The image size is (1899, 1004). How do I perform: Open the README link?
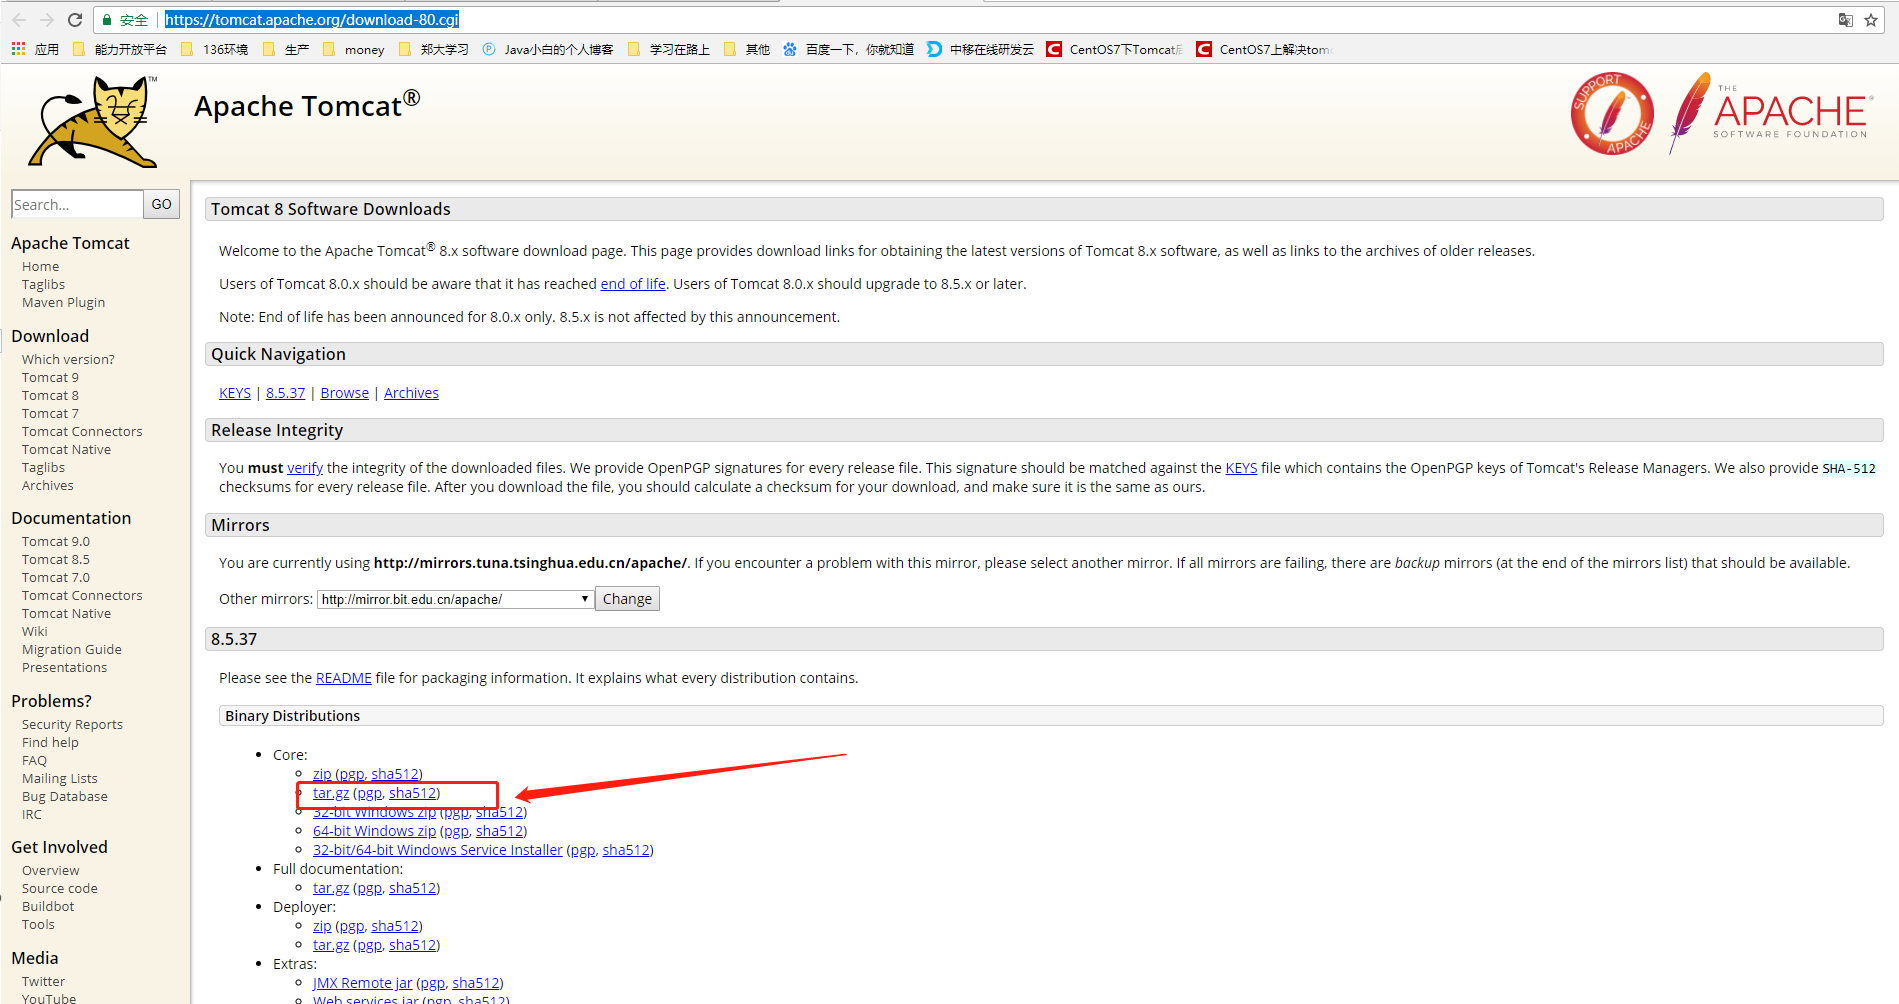coord(343,678)
